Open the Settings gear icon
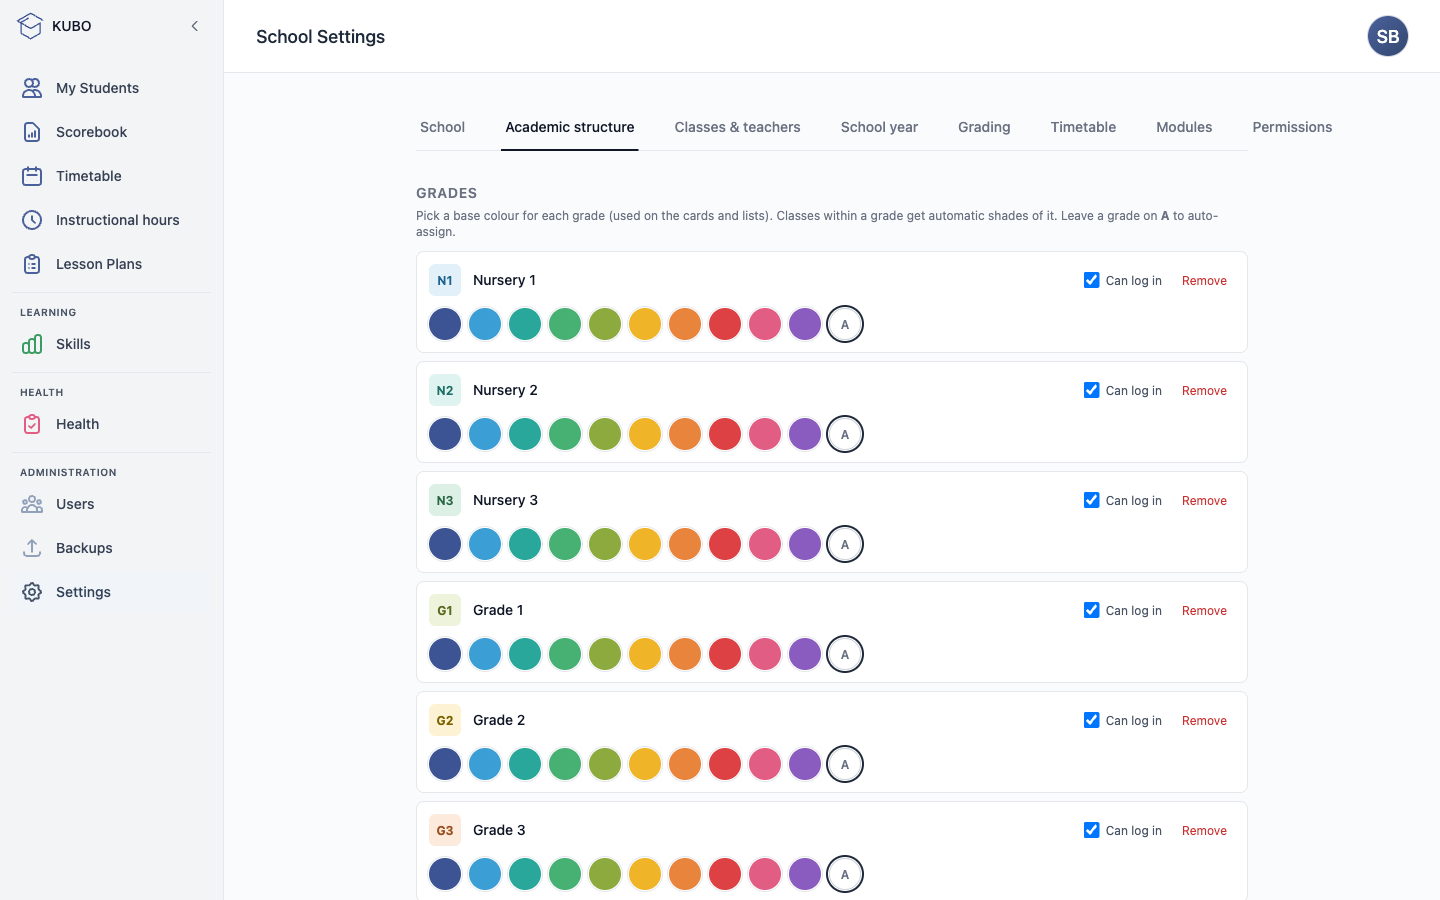Viewport: 1440px width, 900px height. click(32, 592)
